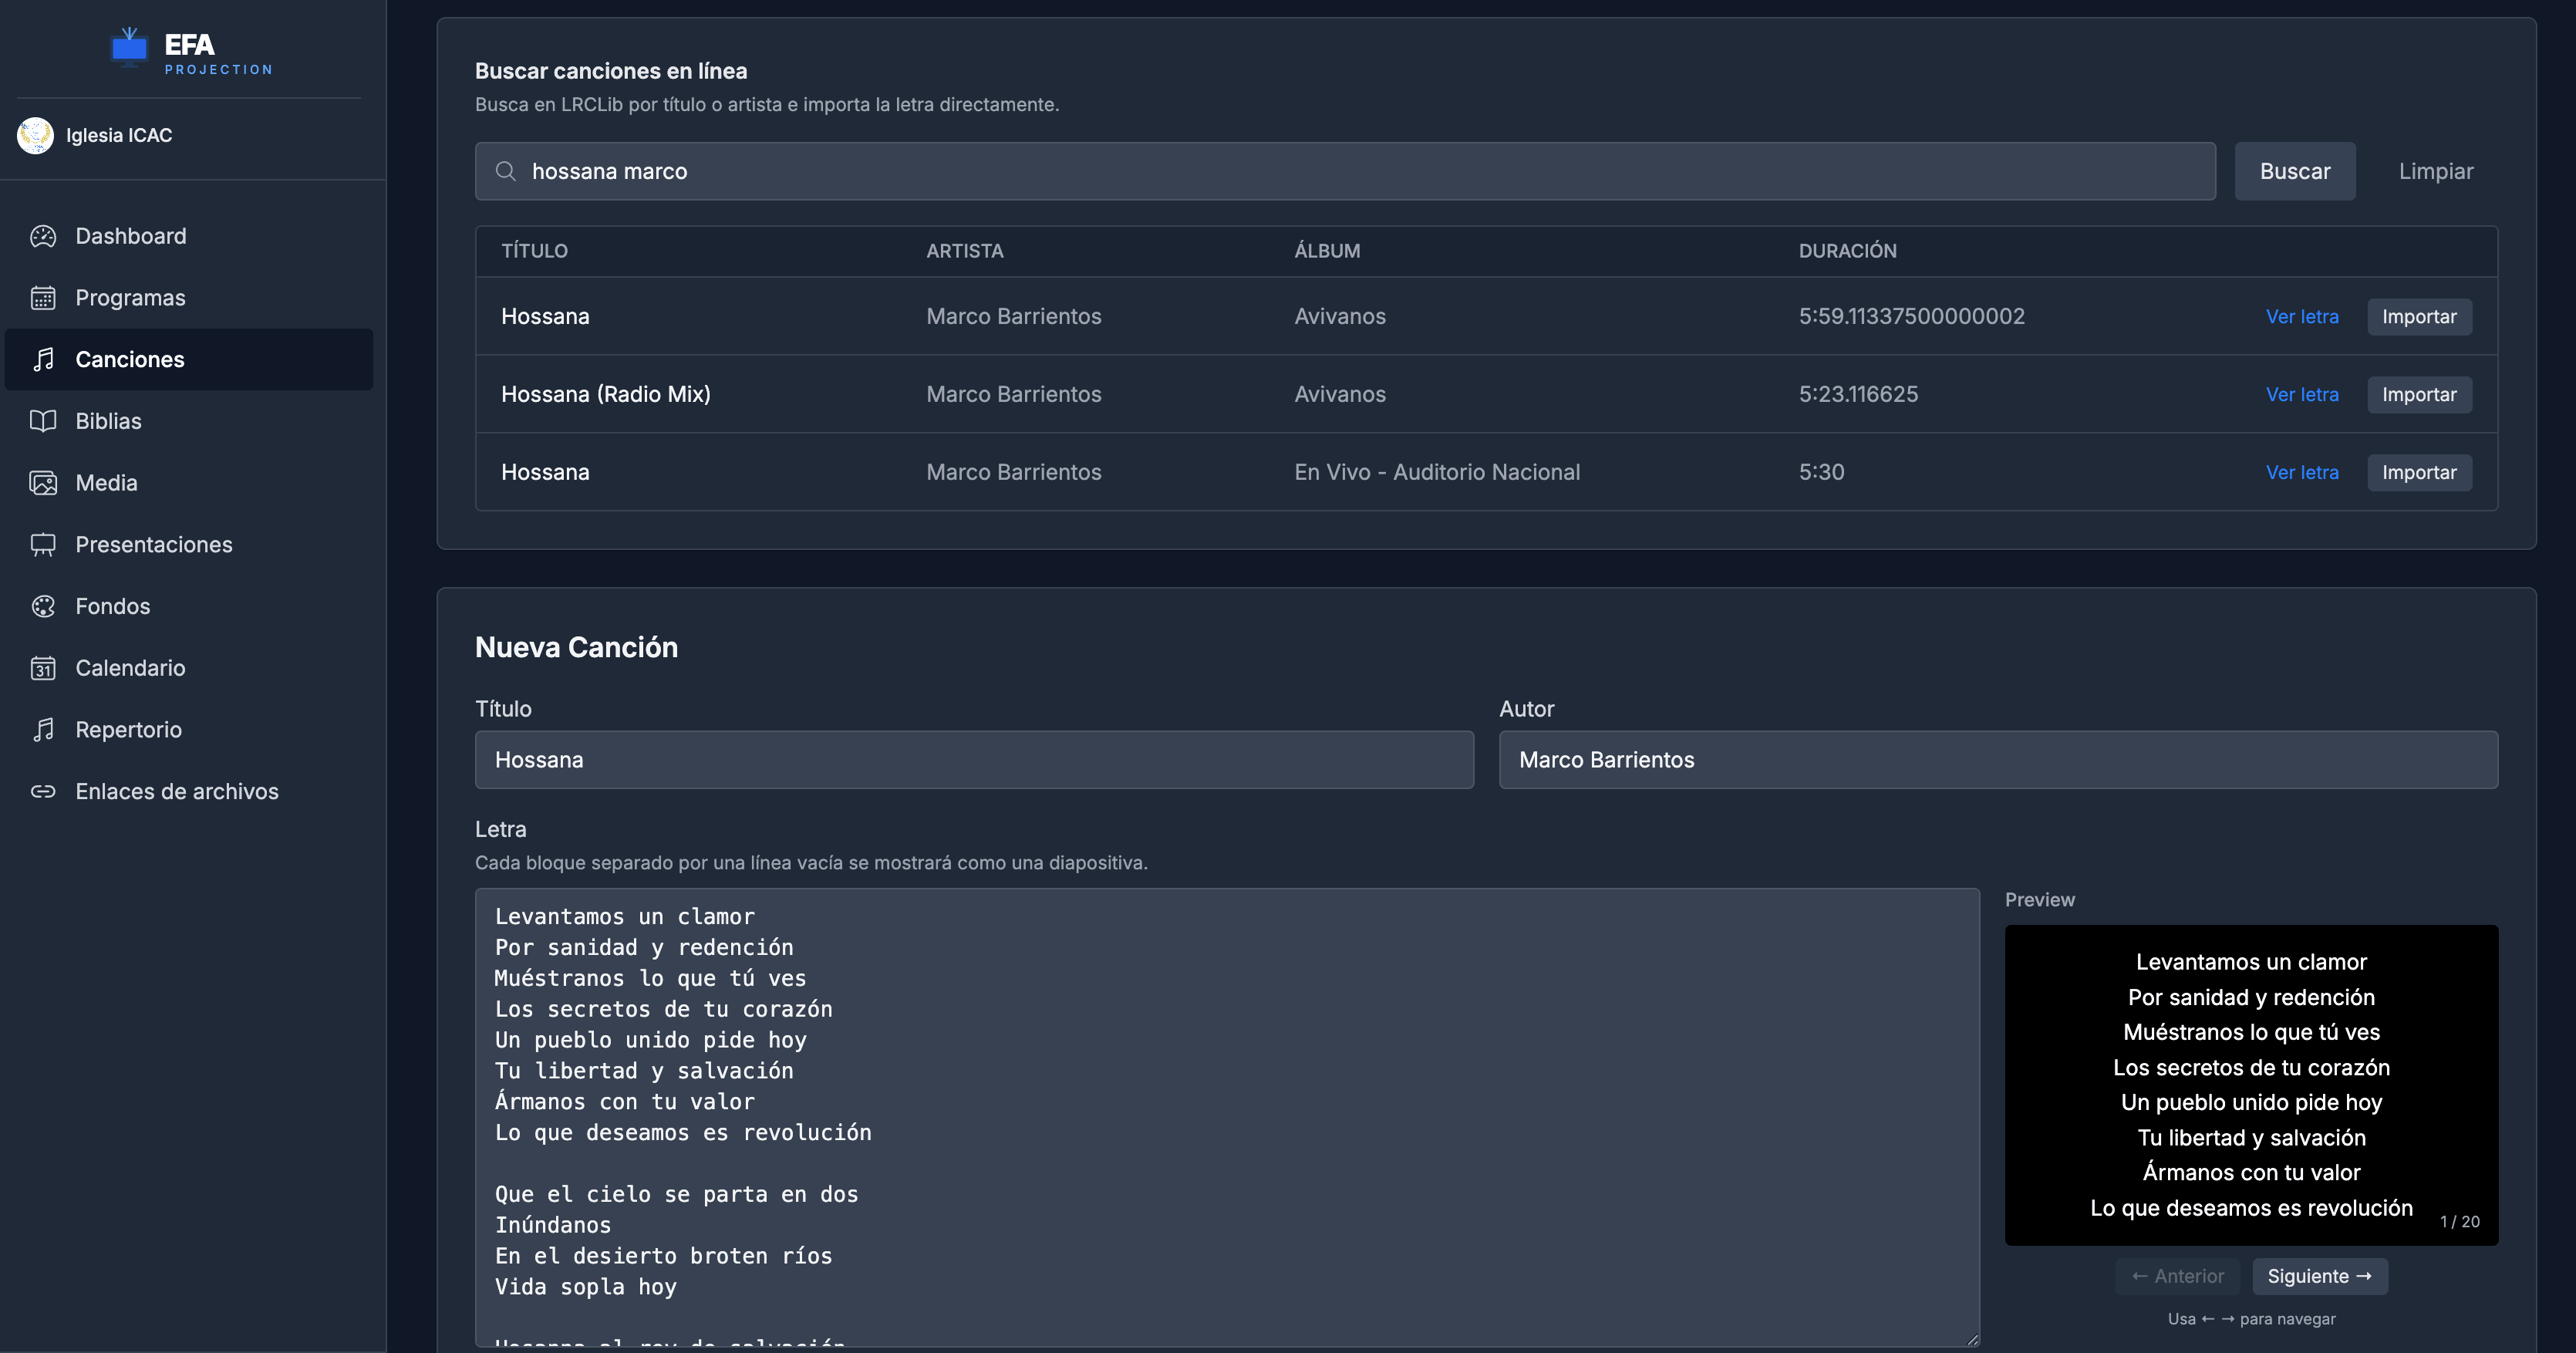Import the Auditorio Nacional version of Hossana
Image resolution: width=2576 pixels, height=1353 pixels.
pos(2418,472)
